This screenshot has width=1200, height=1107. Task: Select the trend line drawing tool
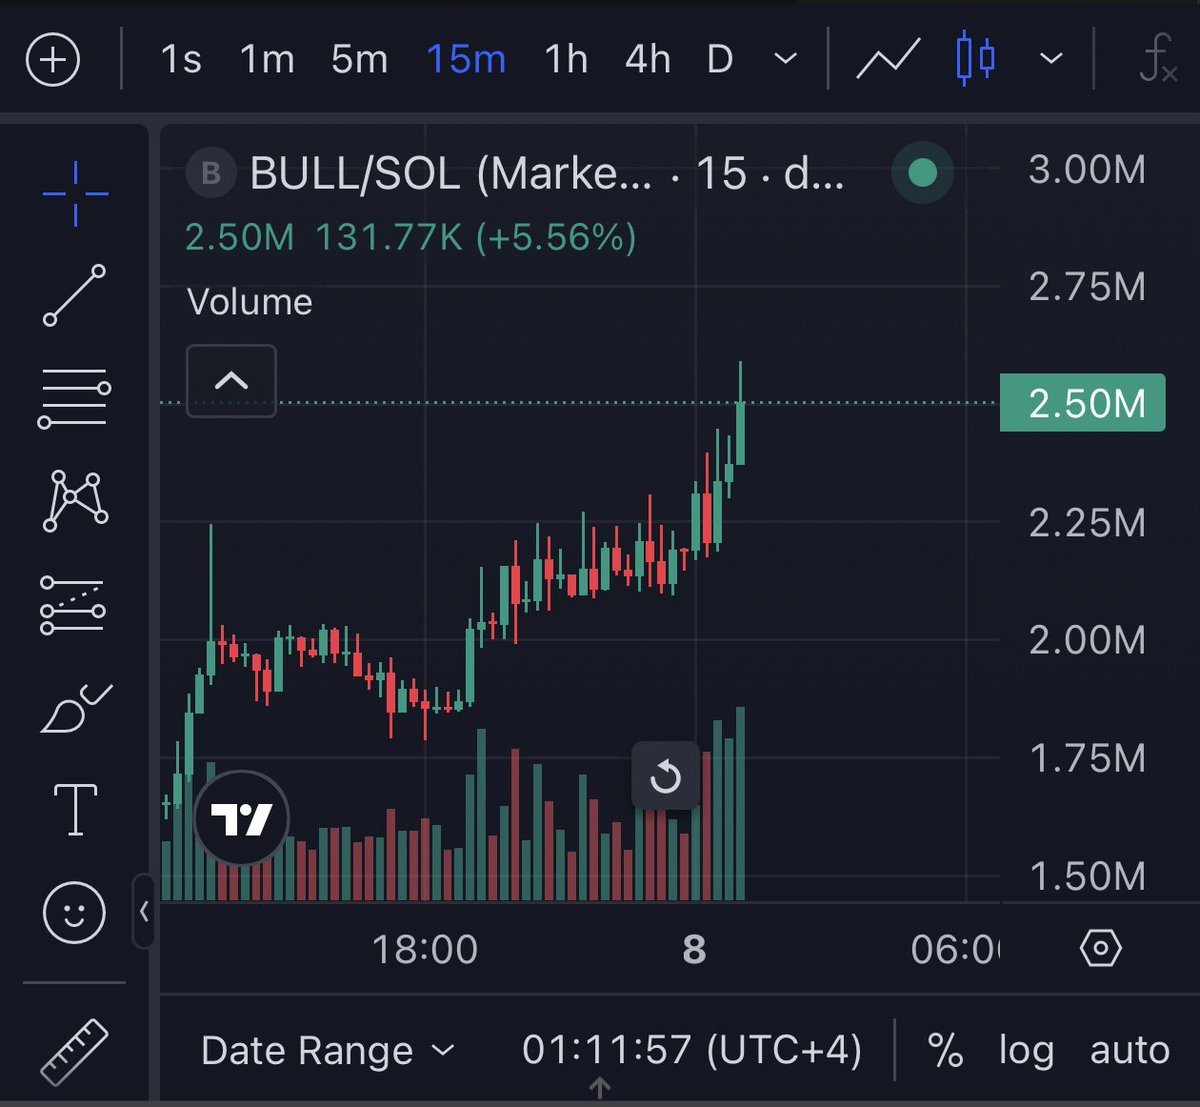75,295
